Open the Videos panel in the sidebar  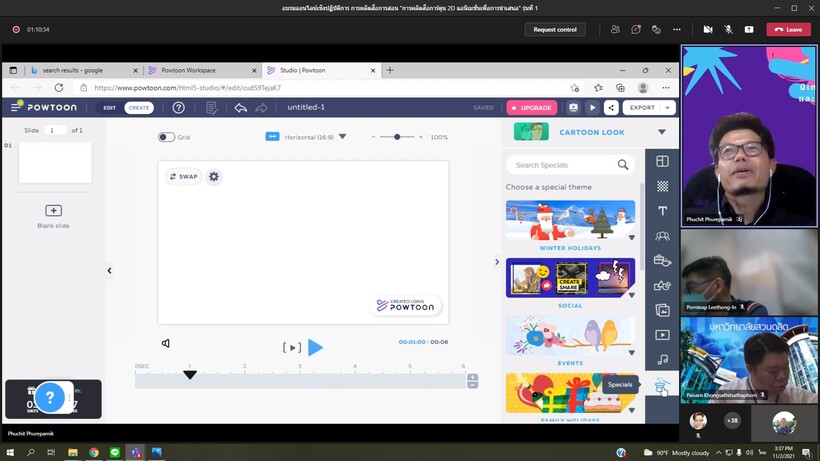pos(662,335)
